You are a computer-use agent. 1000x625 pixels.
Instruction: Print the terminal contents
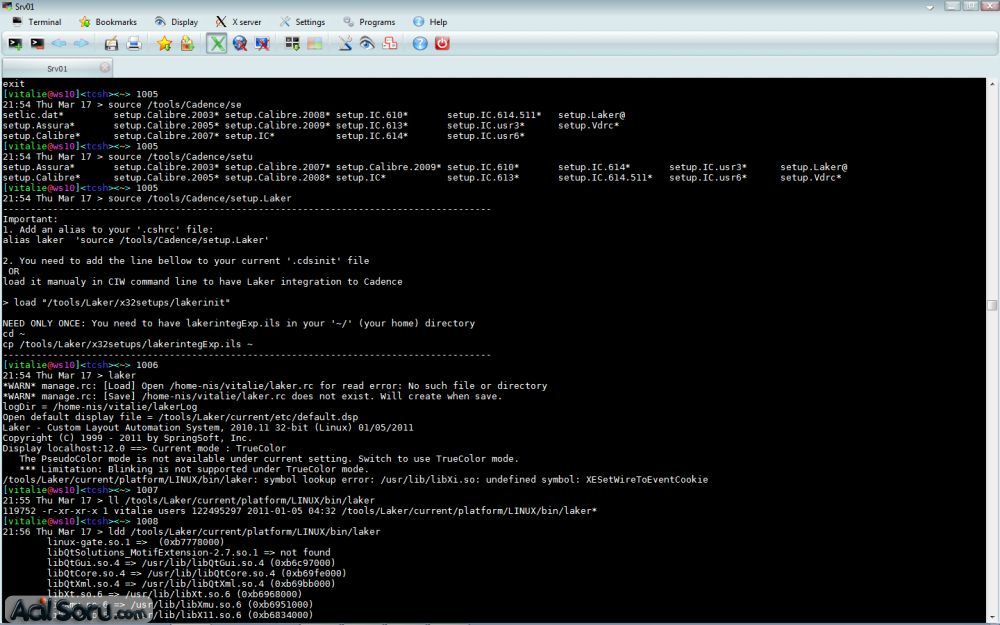click(x=133, y=43)
